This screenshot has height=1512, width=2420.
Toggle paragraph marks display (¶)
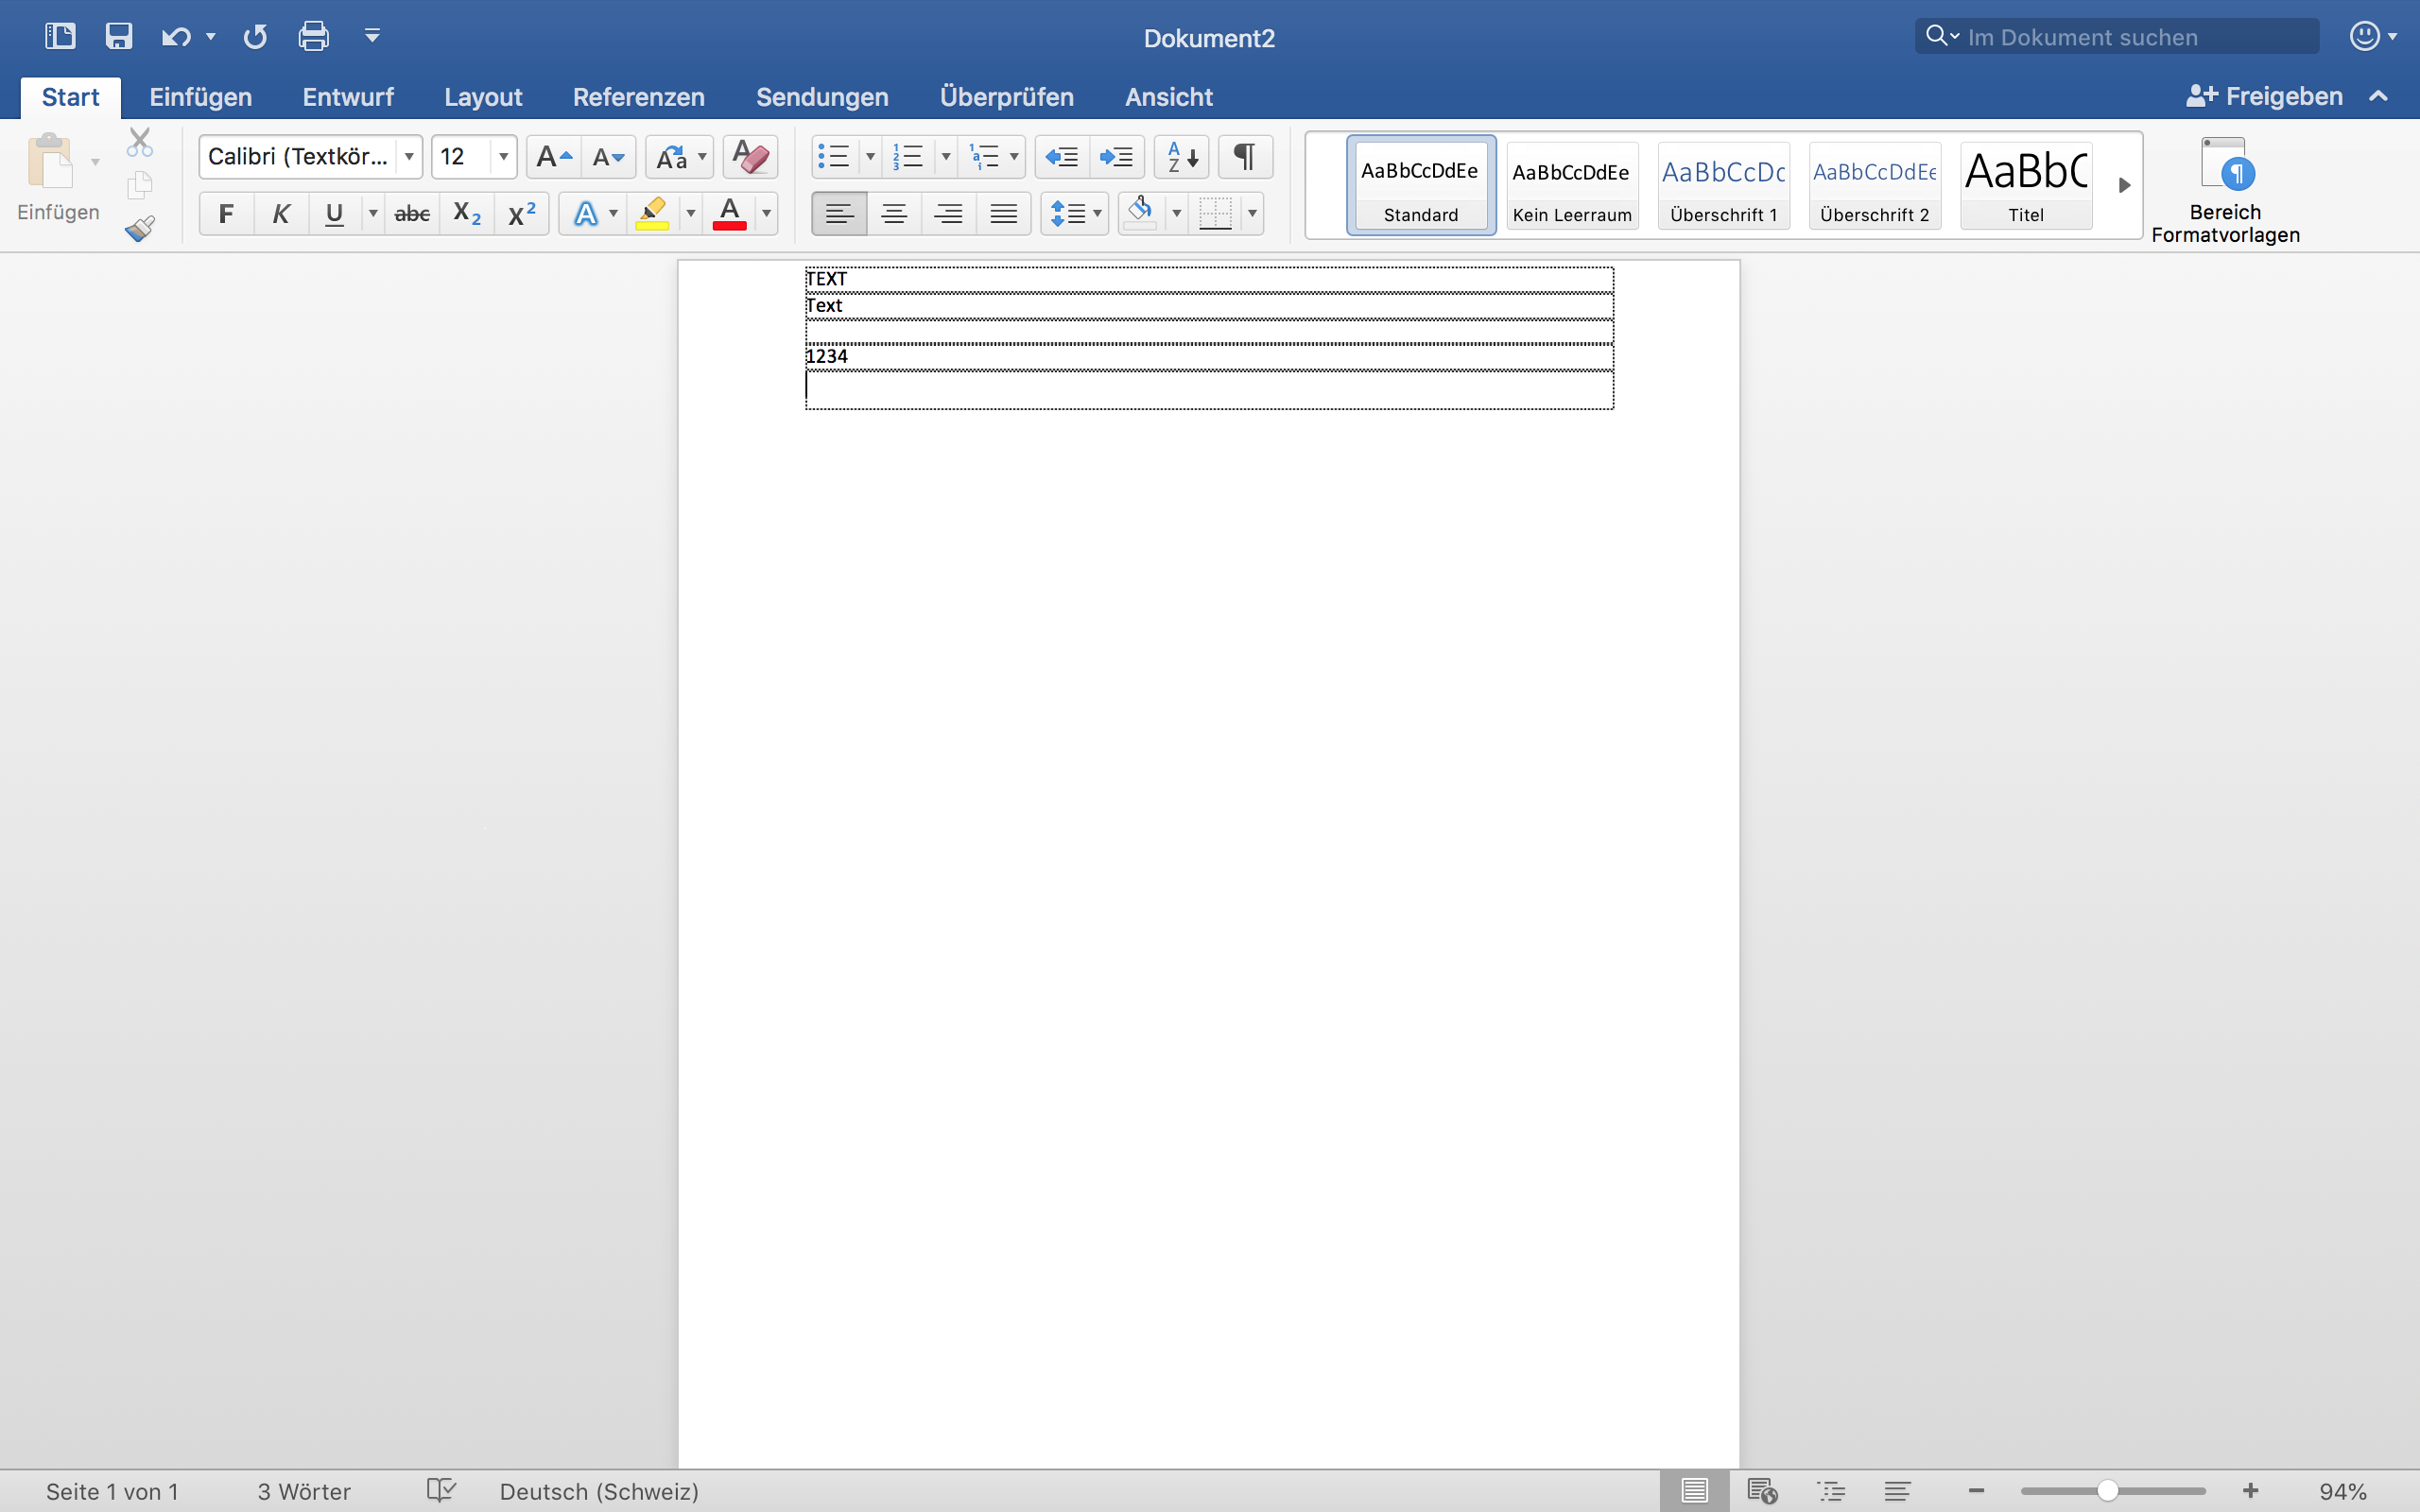1245,157
